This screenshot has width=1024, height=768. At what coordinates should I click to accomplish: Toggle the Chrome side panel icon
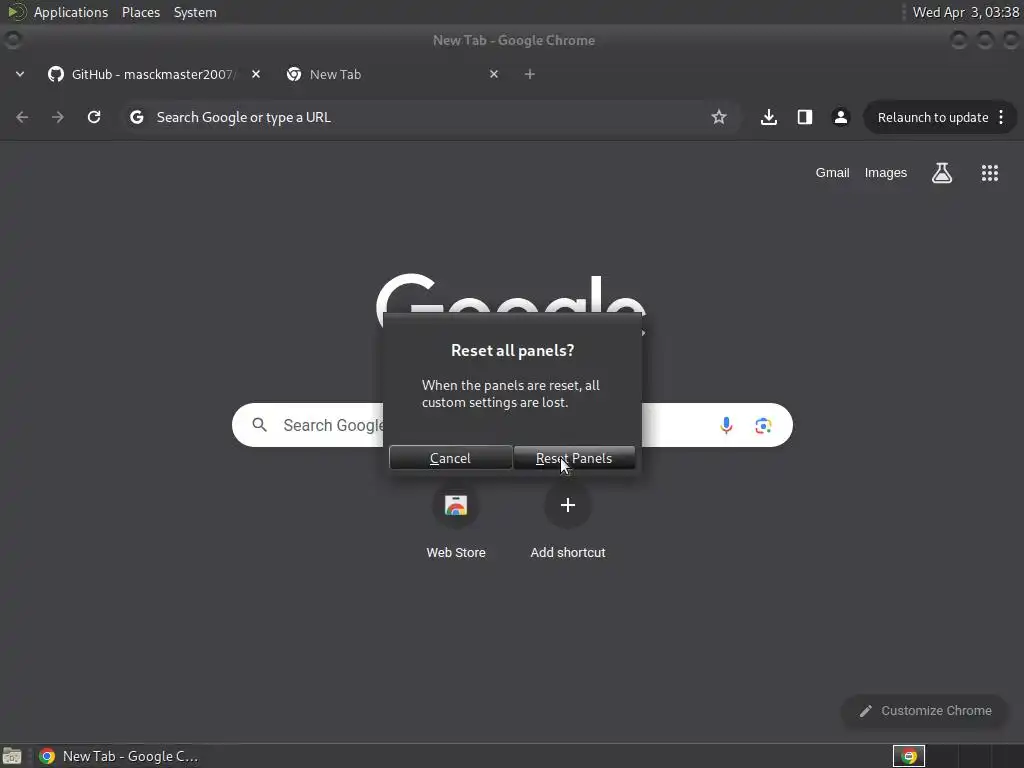[805, 117]
